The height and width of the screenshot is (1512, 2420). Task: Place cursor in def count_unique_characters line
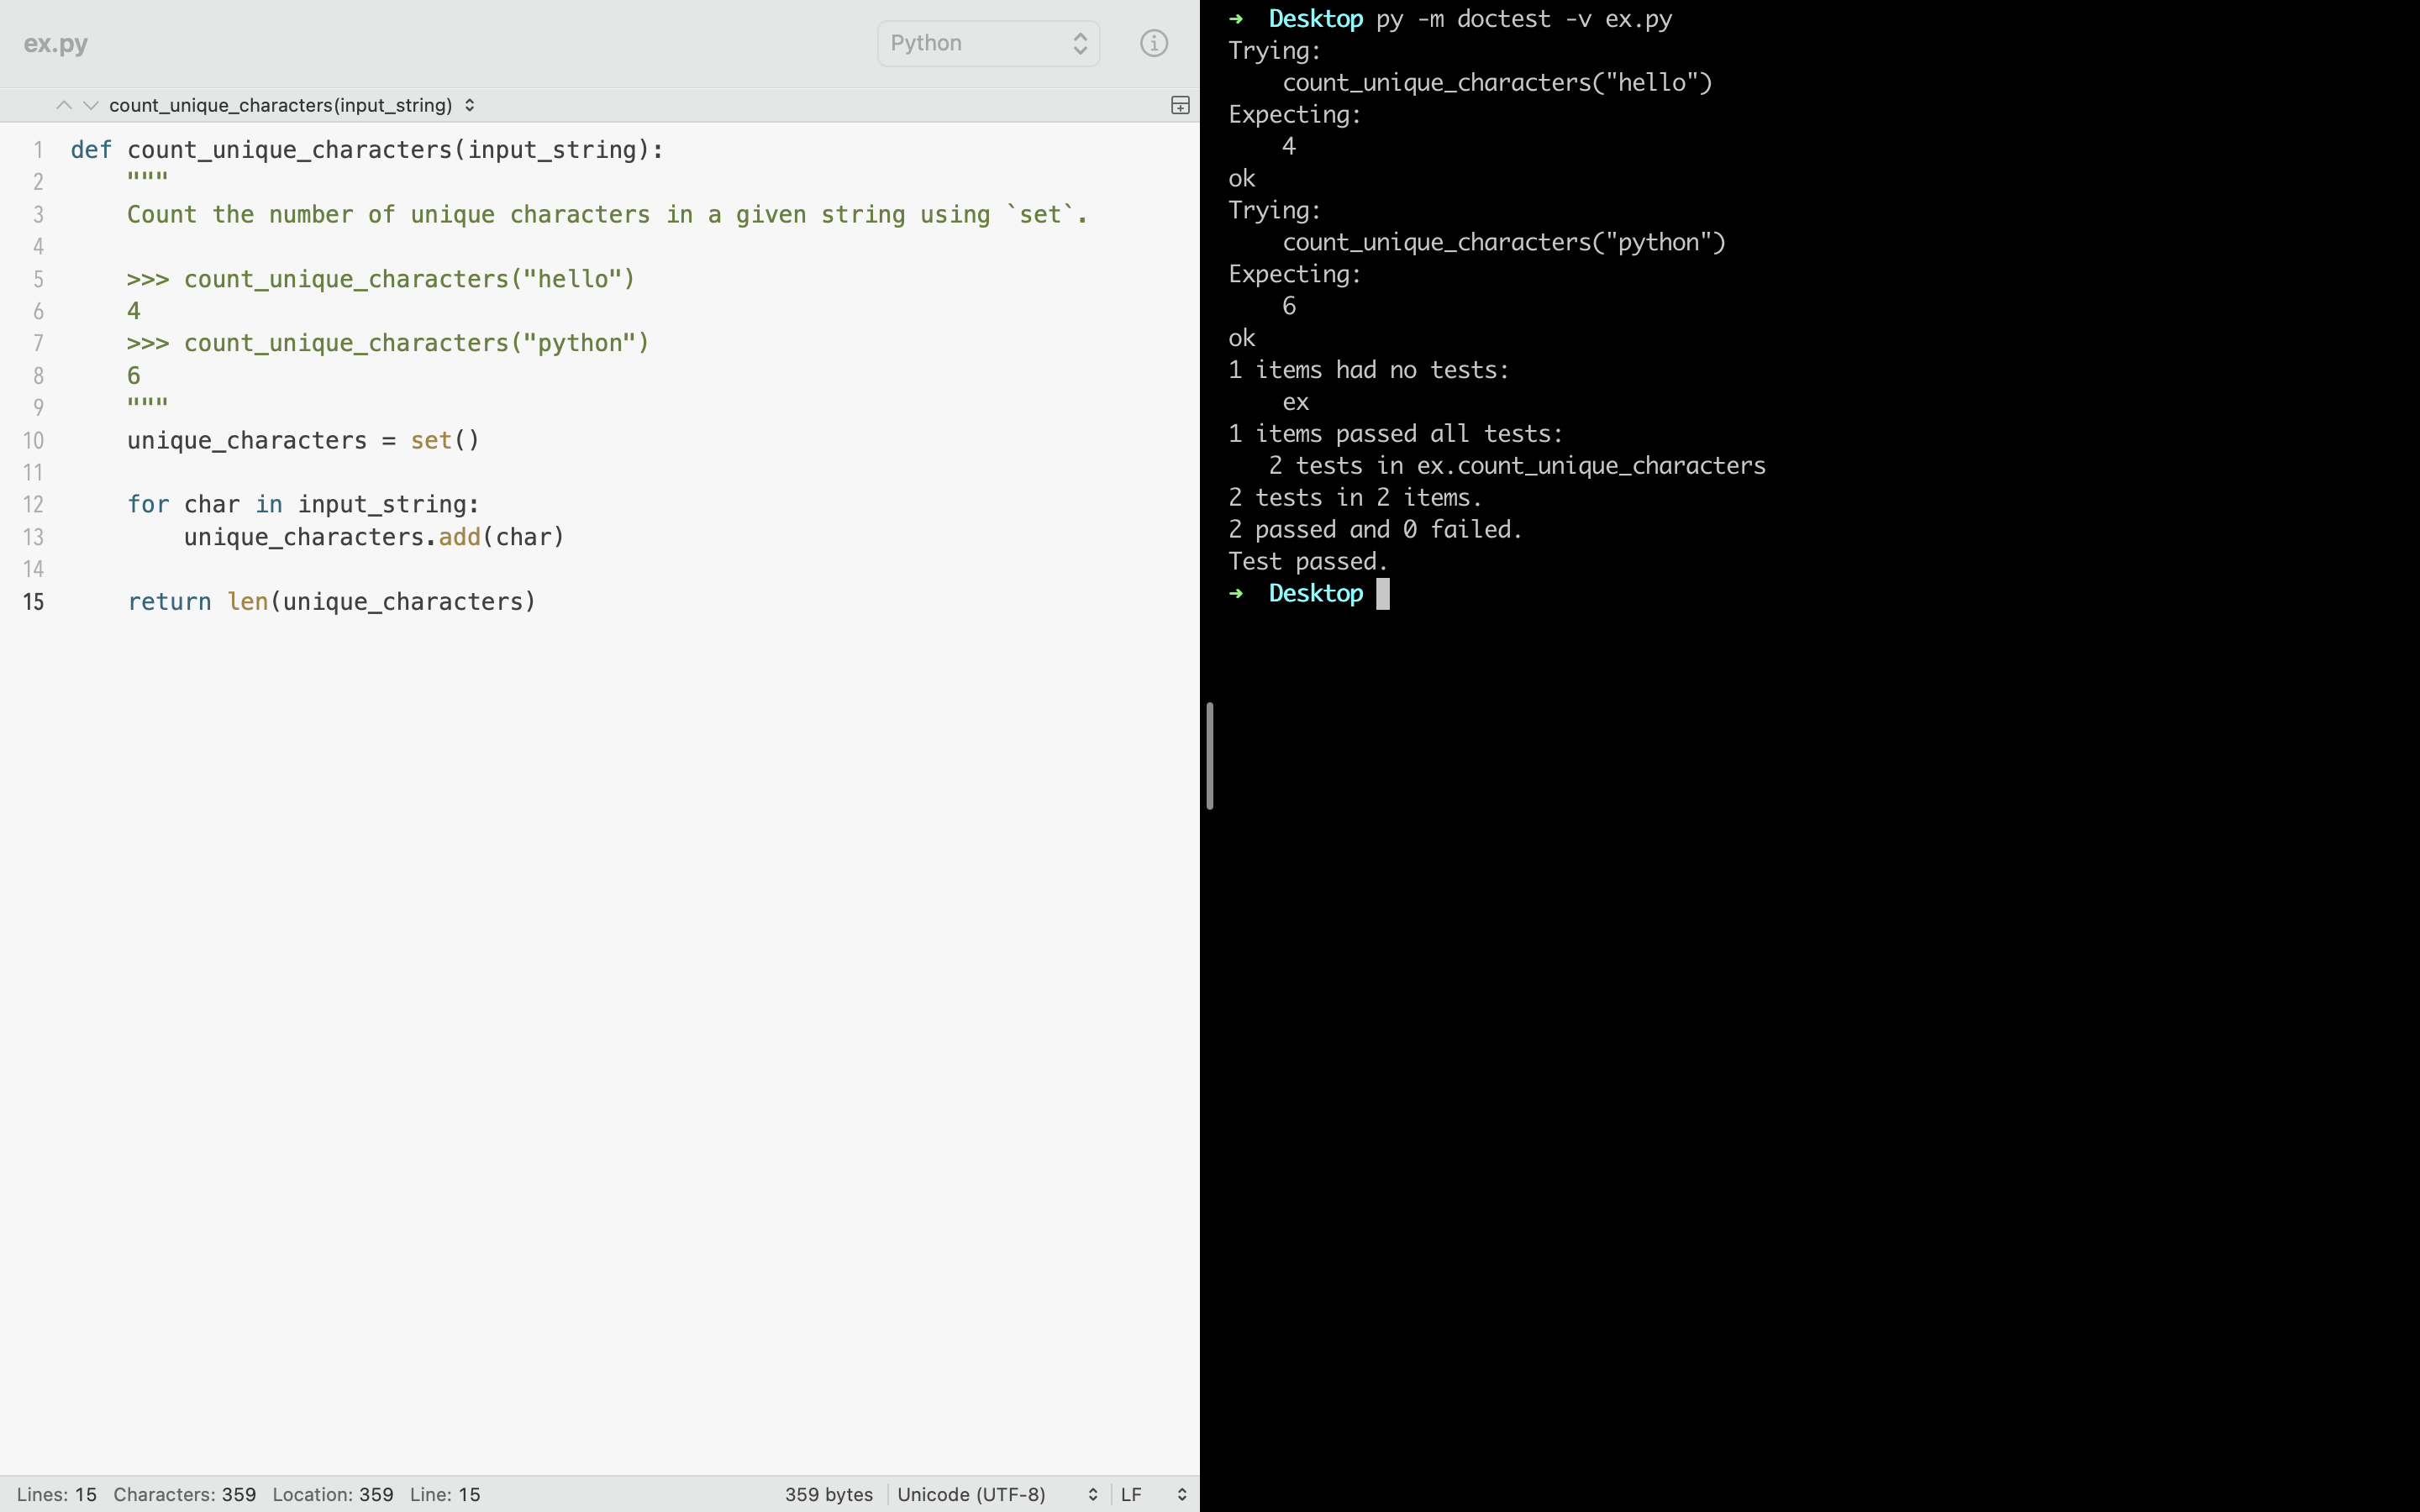tap(367, 150)
